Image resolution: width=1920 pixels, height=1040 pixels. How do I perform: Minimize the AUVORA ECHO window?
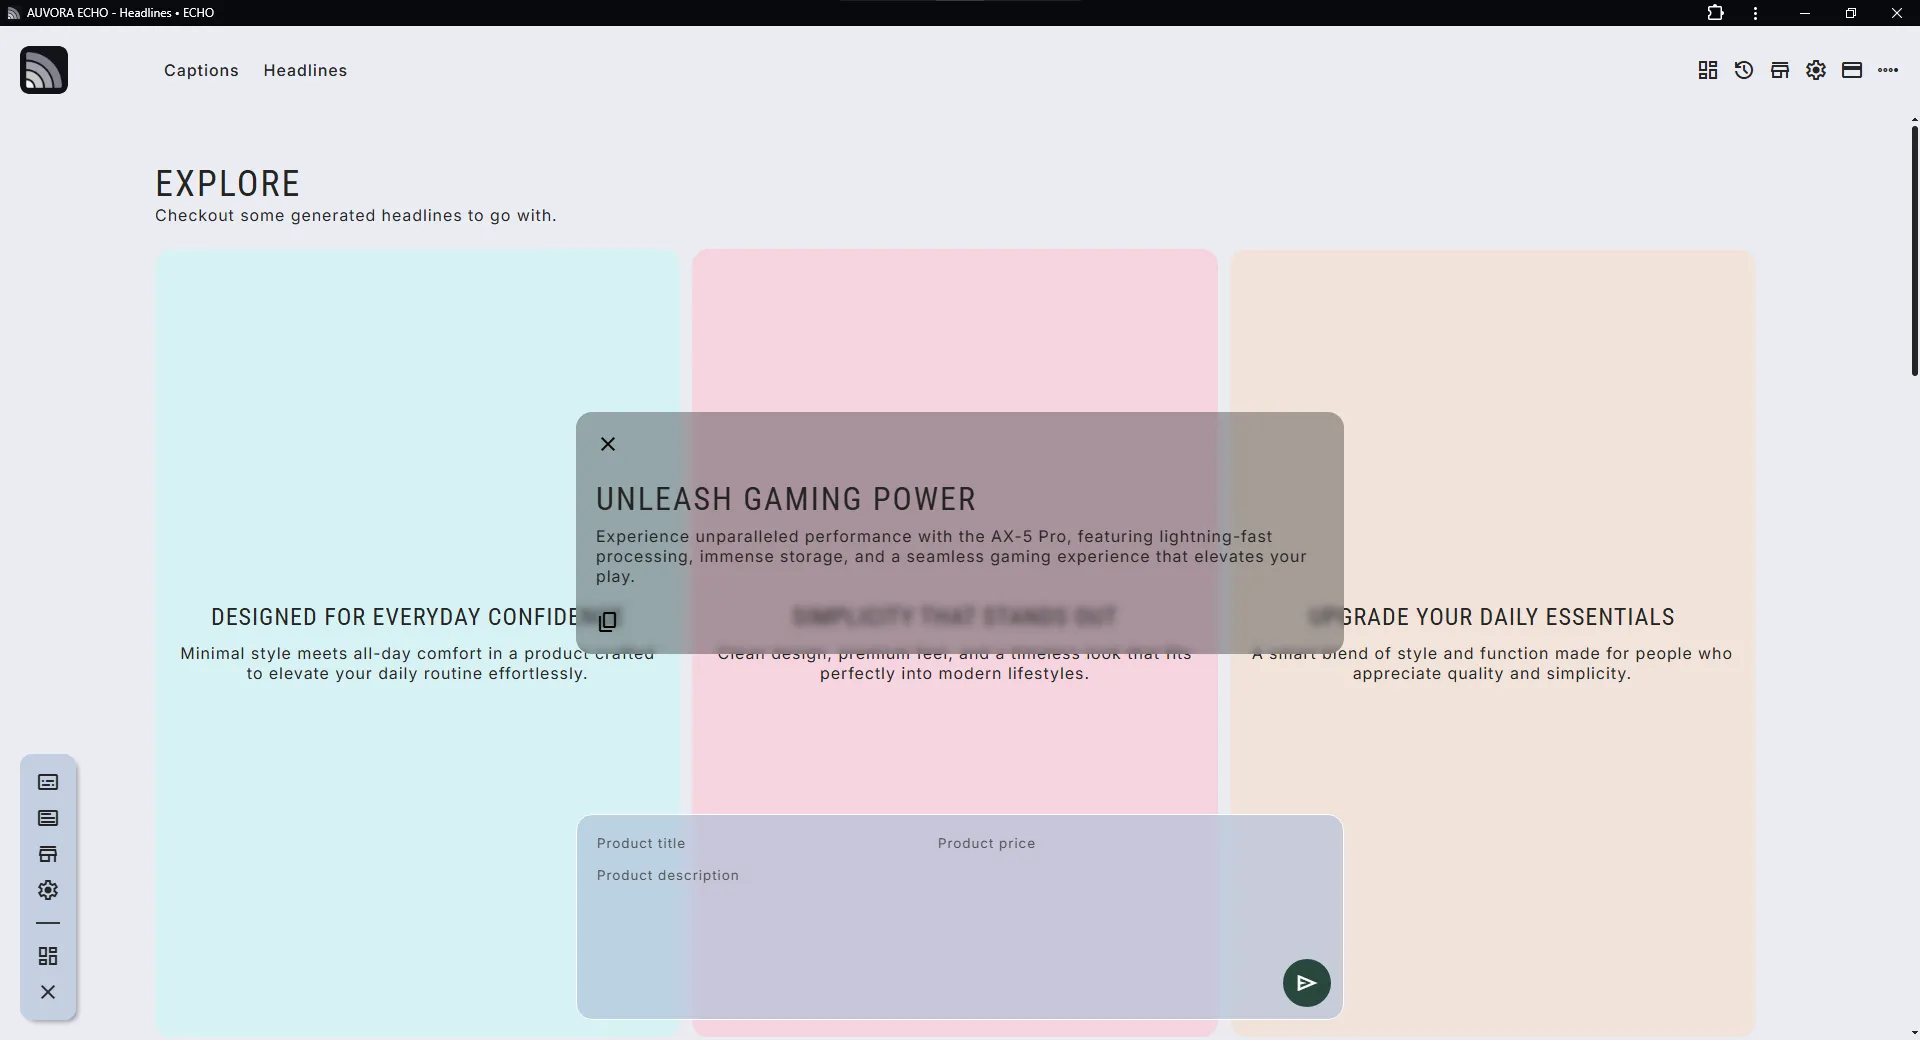pos(1805,13)
